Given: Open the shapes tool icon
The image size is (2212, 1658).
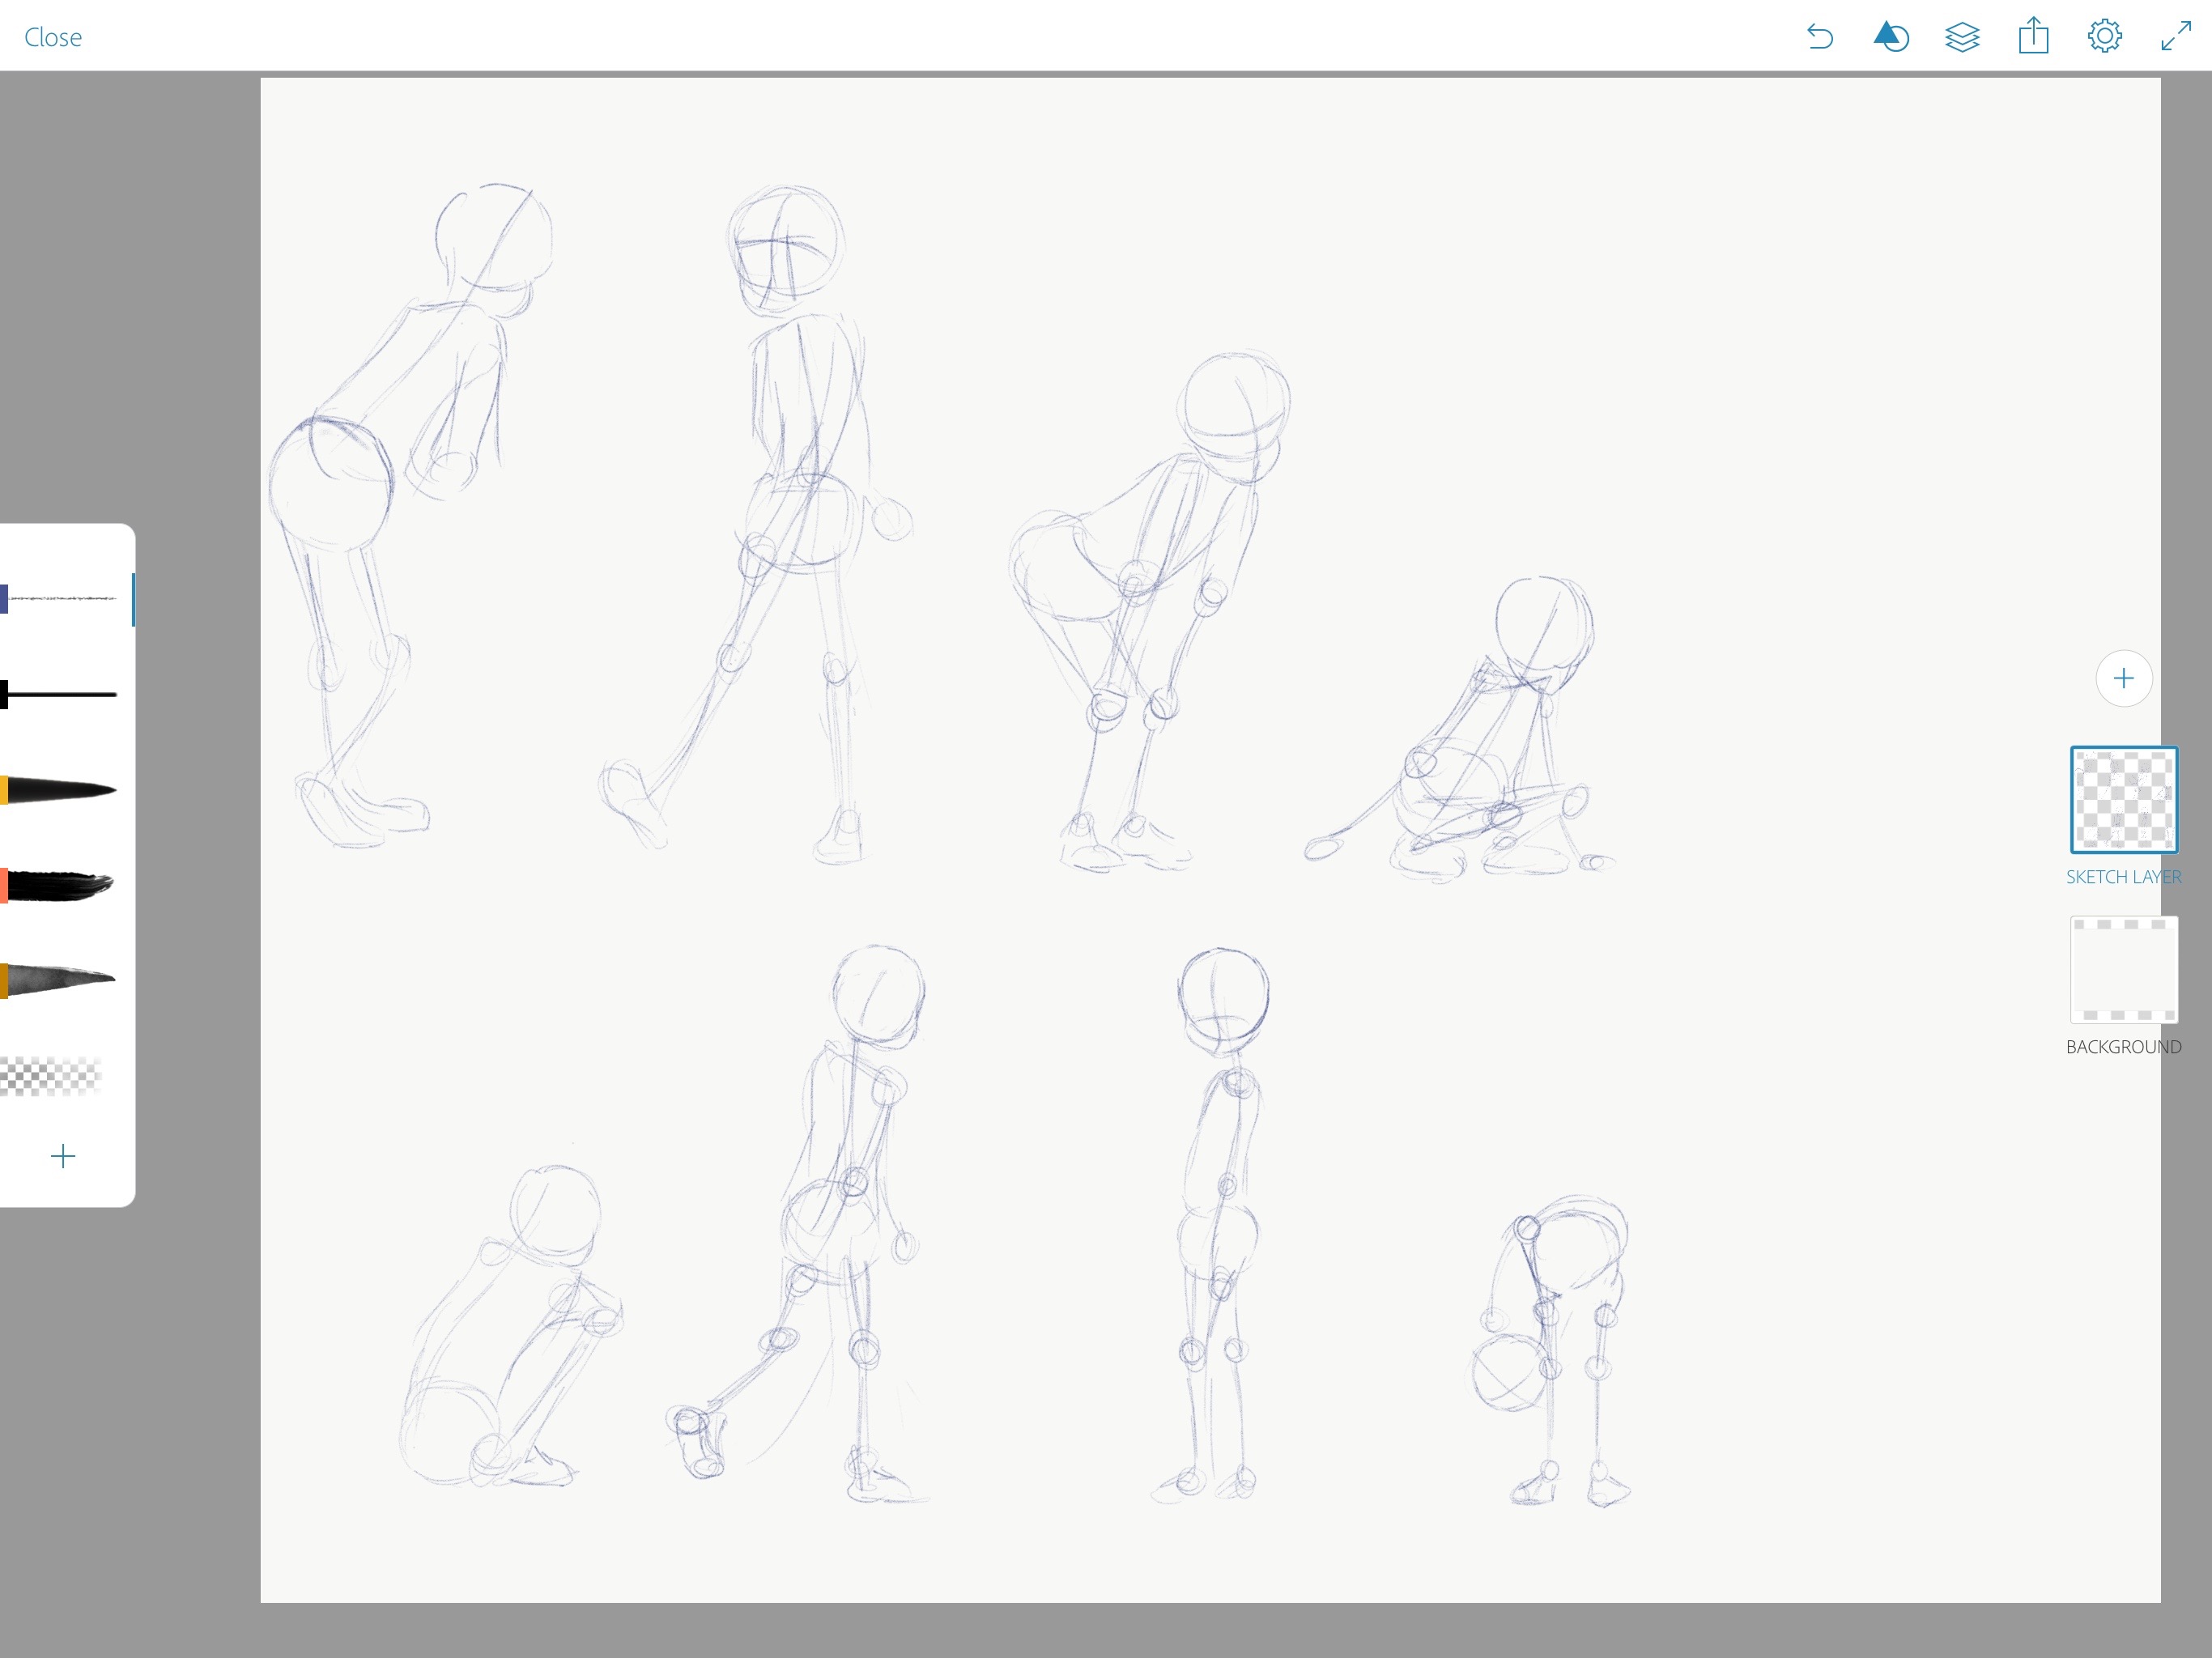Looking at the screenshot, I should pyautogui.click(x=1890, y=37).
